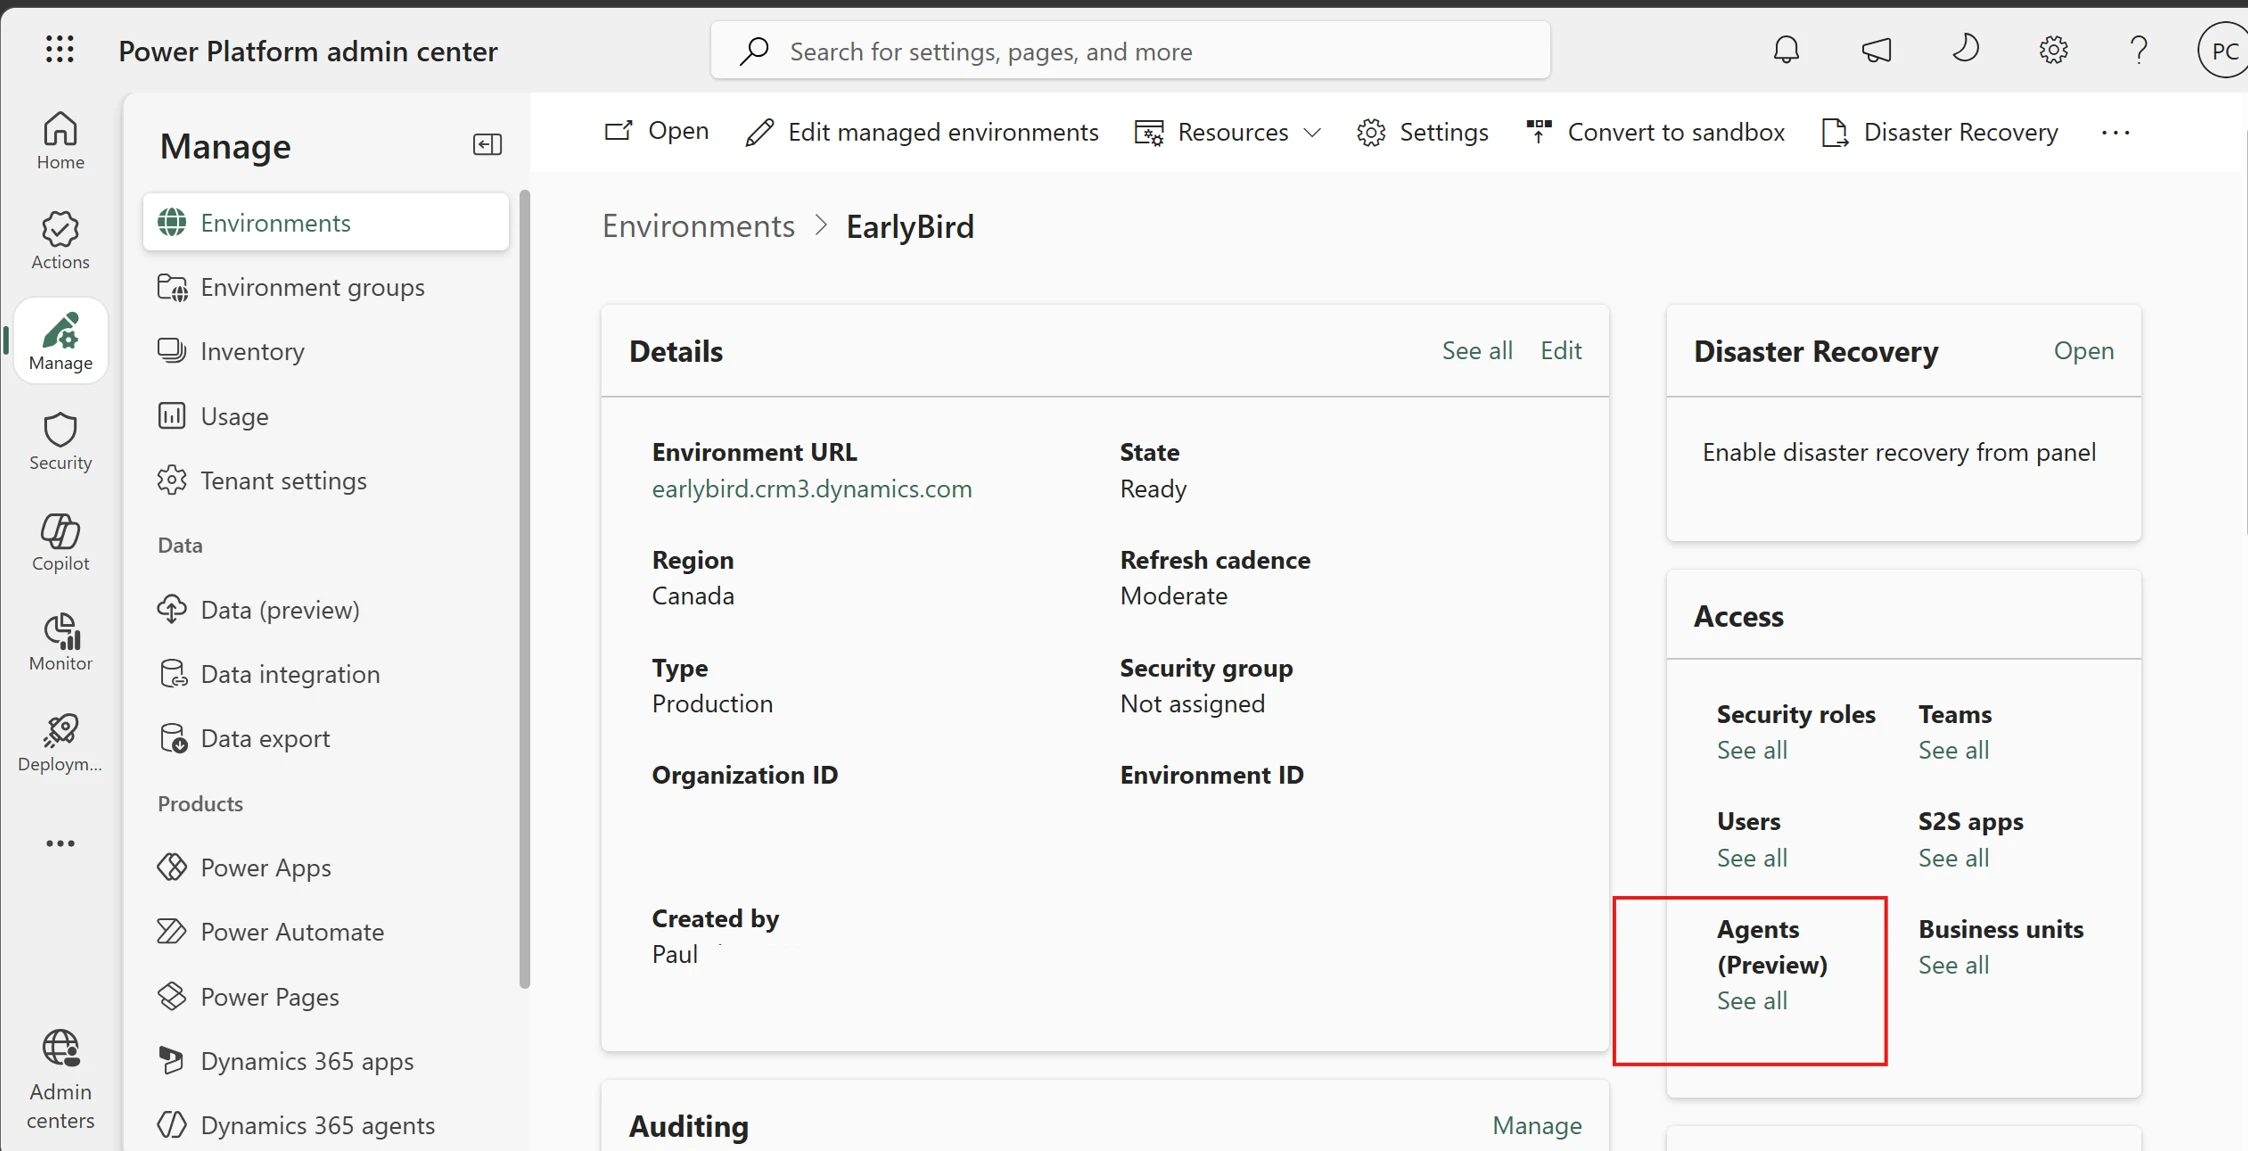The height and width of the screenshot is (1151, 2248).
Task: Open command bar overflow ellipsis
Action: [2116, 132]
